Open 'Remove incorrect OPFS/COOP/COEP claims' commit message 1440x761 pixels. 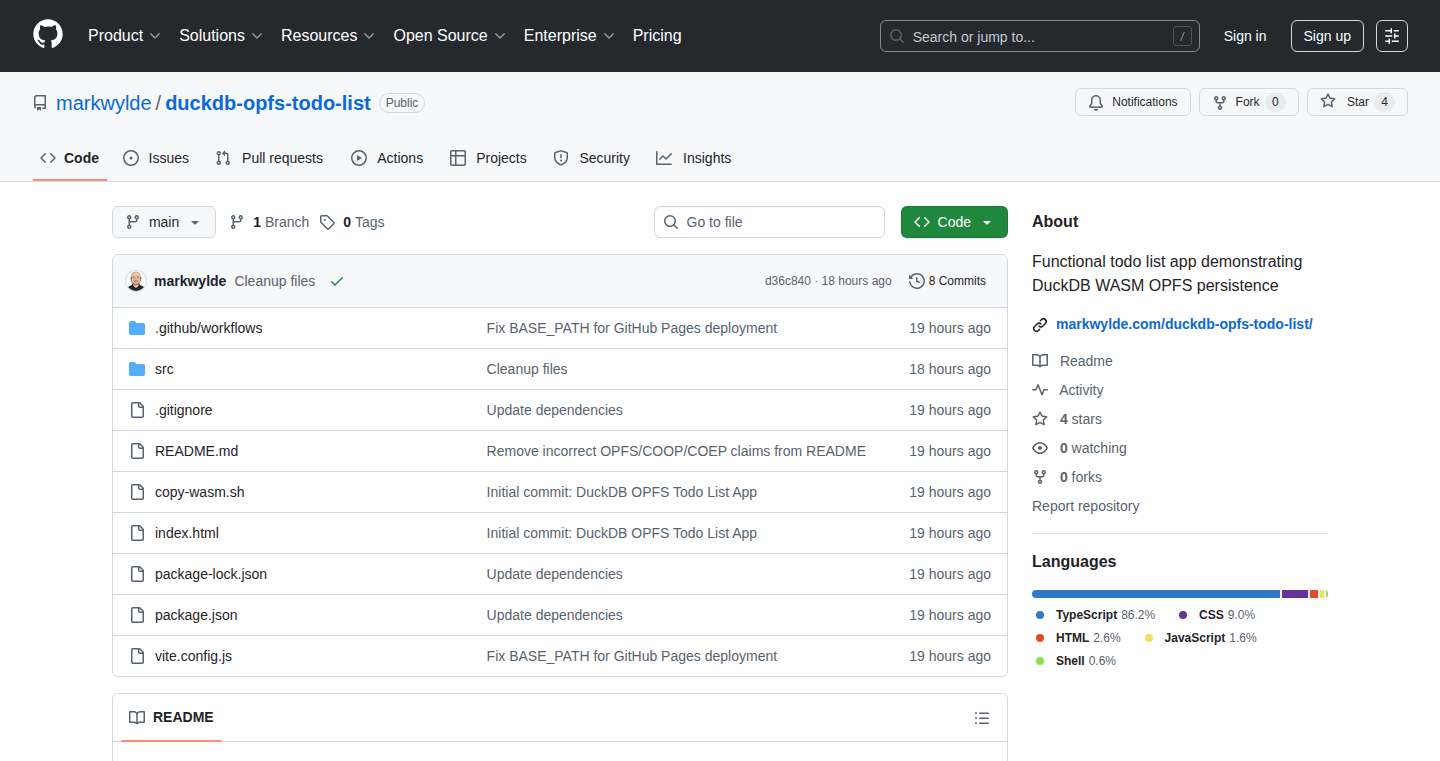(x=676, y=451)
